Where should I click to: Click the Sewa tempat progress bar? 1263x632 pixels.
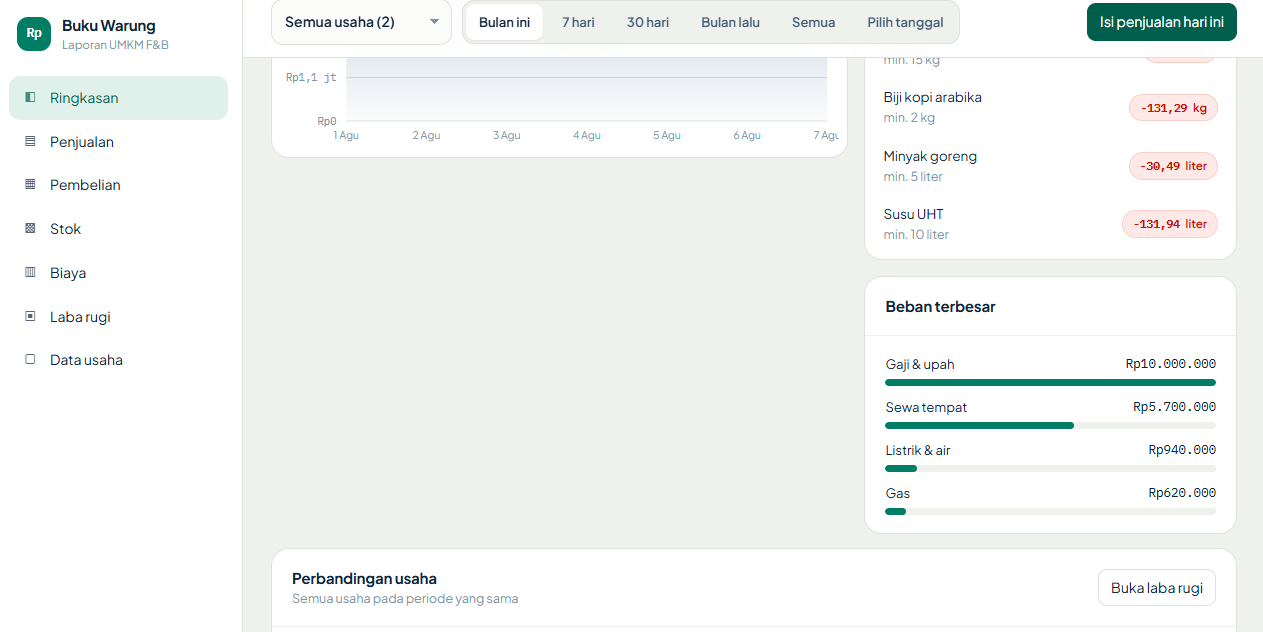1050,425
